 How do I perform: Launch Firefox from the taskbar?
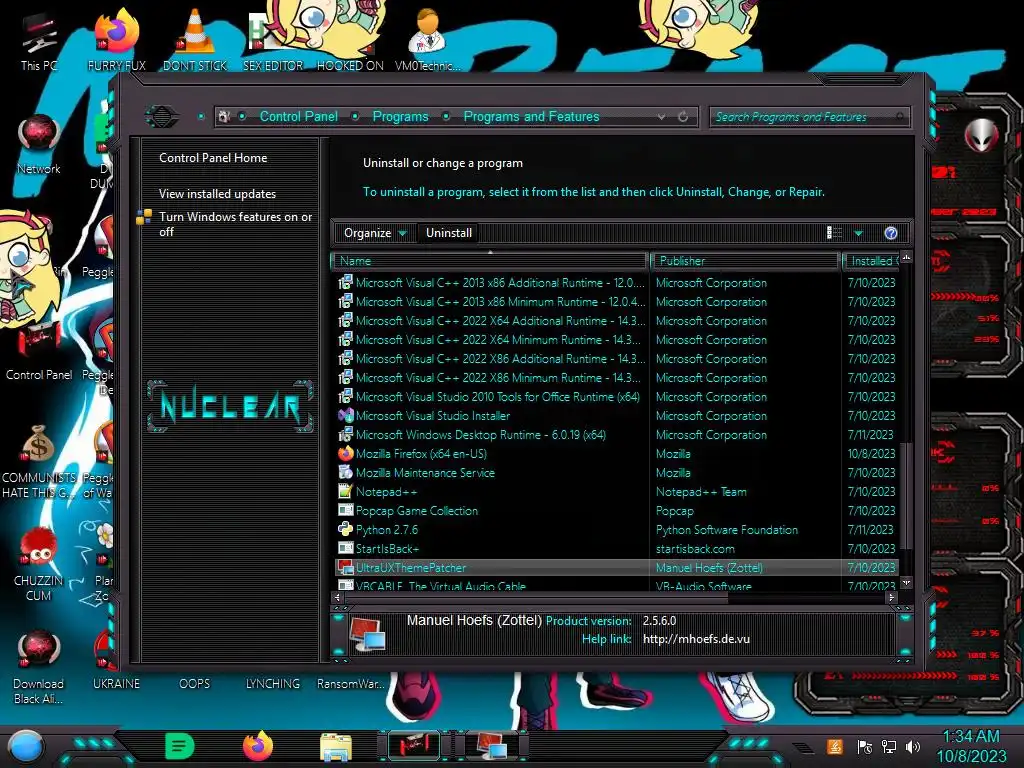pos(258,746)
